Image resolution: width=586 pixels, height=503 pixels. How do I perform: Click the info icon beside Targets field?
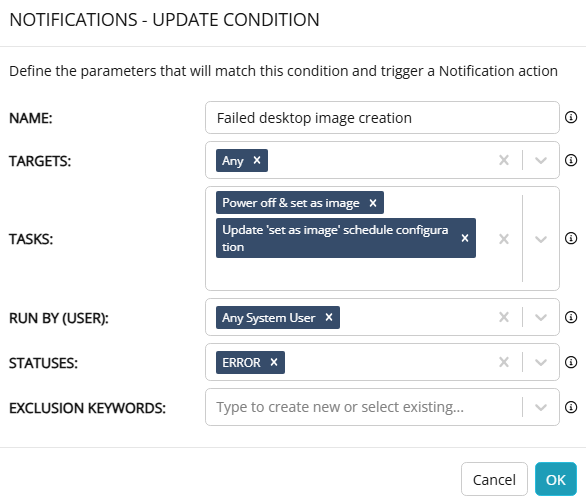(x=571, y=160)
